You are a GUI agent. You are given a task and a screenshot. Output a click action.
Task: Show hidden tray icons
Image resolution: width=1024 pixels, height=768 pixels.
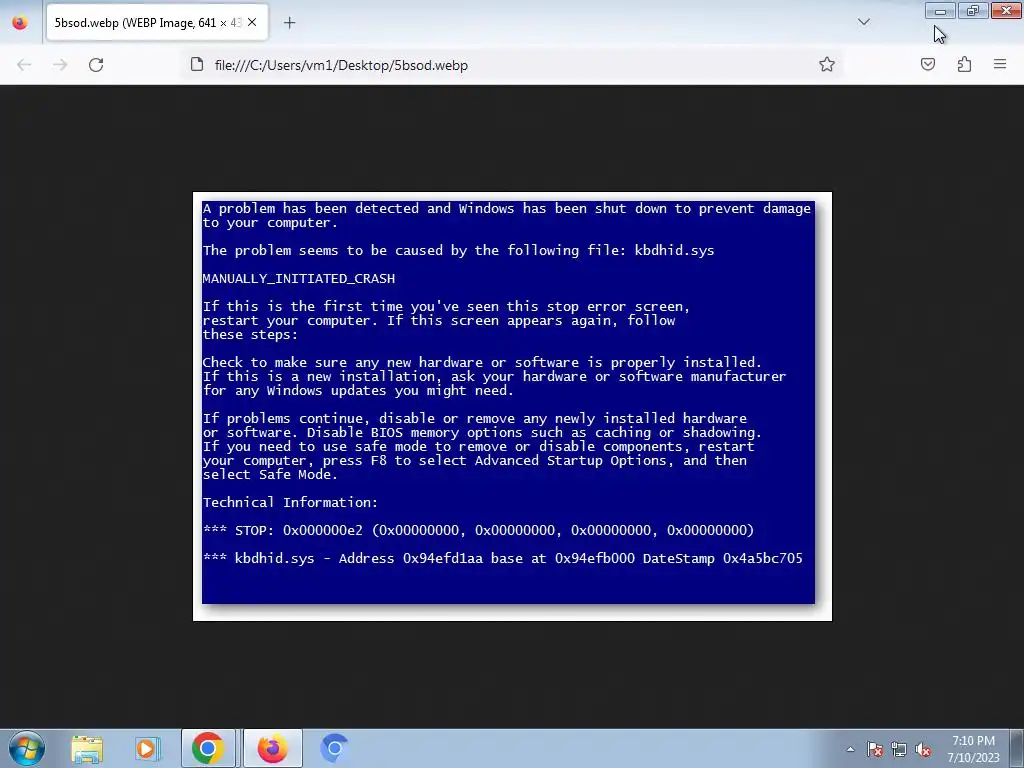(850, 749)
